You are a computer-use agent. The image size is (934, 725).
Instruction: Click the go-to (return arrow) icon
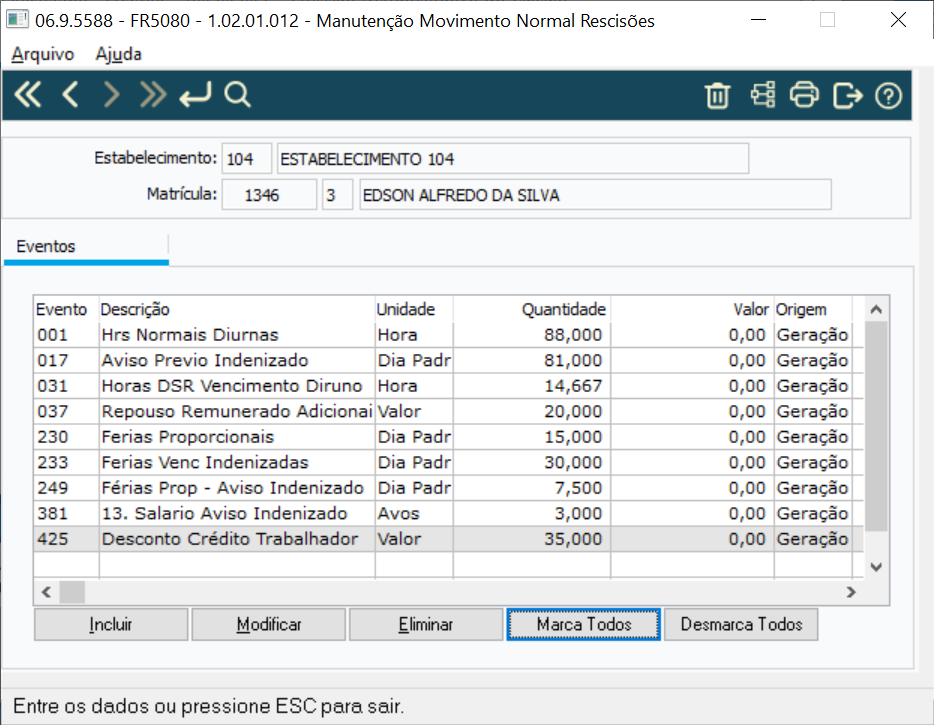(195, 95)
